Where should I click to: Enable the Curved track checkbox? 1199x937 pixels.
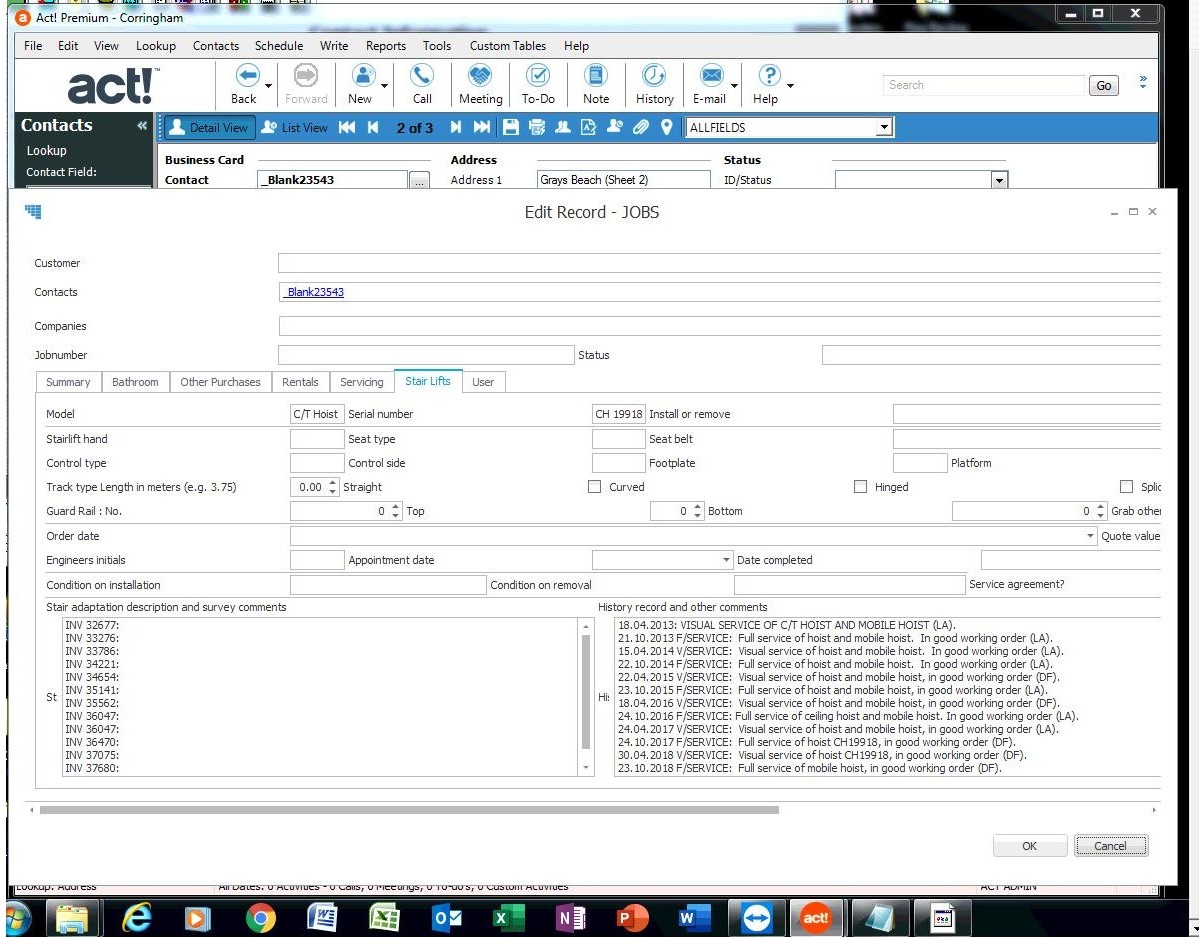pos(860,487)
